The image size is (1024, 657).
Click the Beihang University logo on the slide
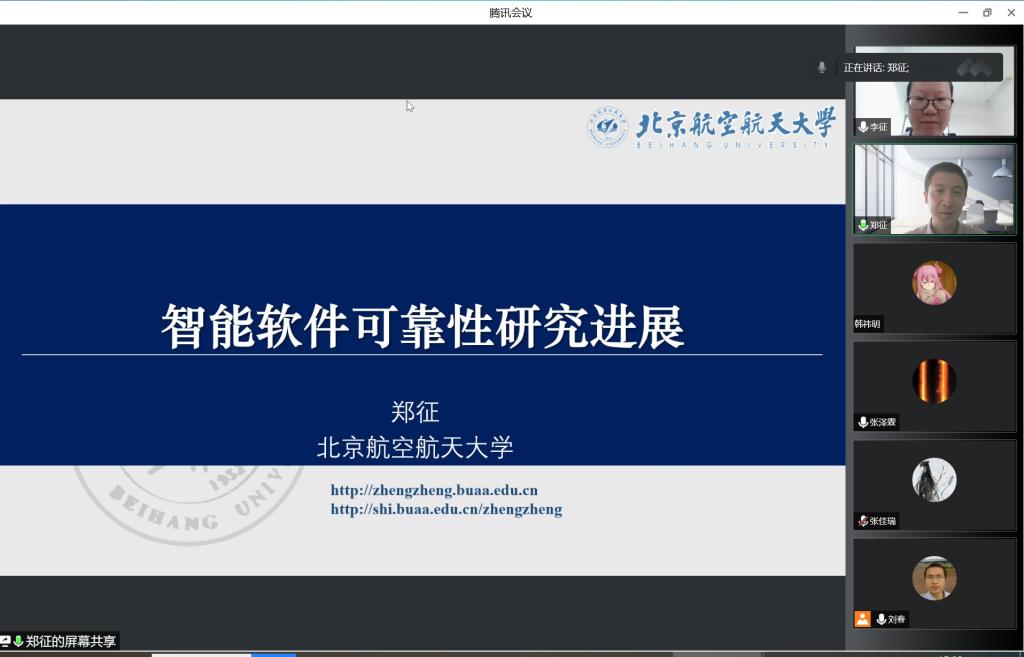710,128
